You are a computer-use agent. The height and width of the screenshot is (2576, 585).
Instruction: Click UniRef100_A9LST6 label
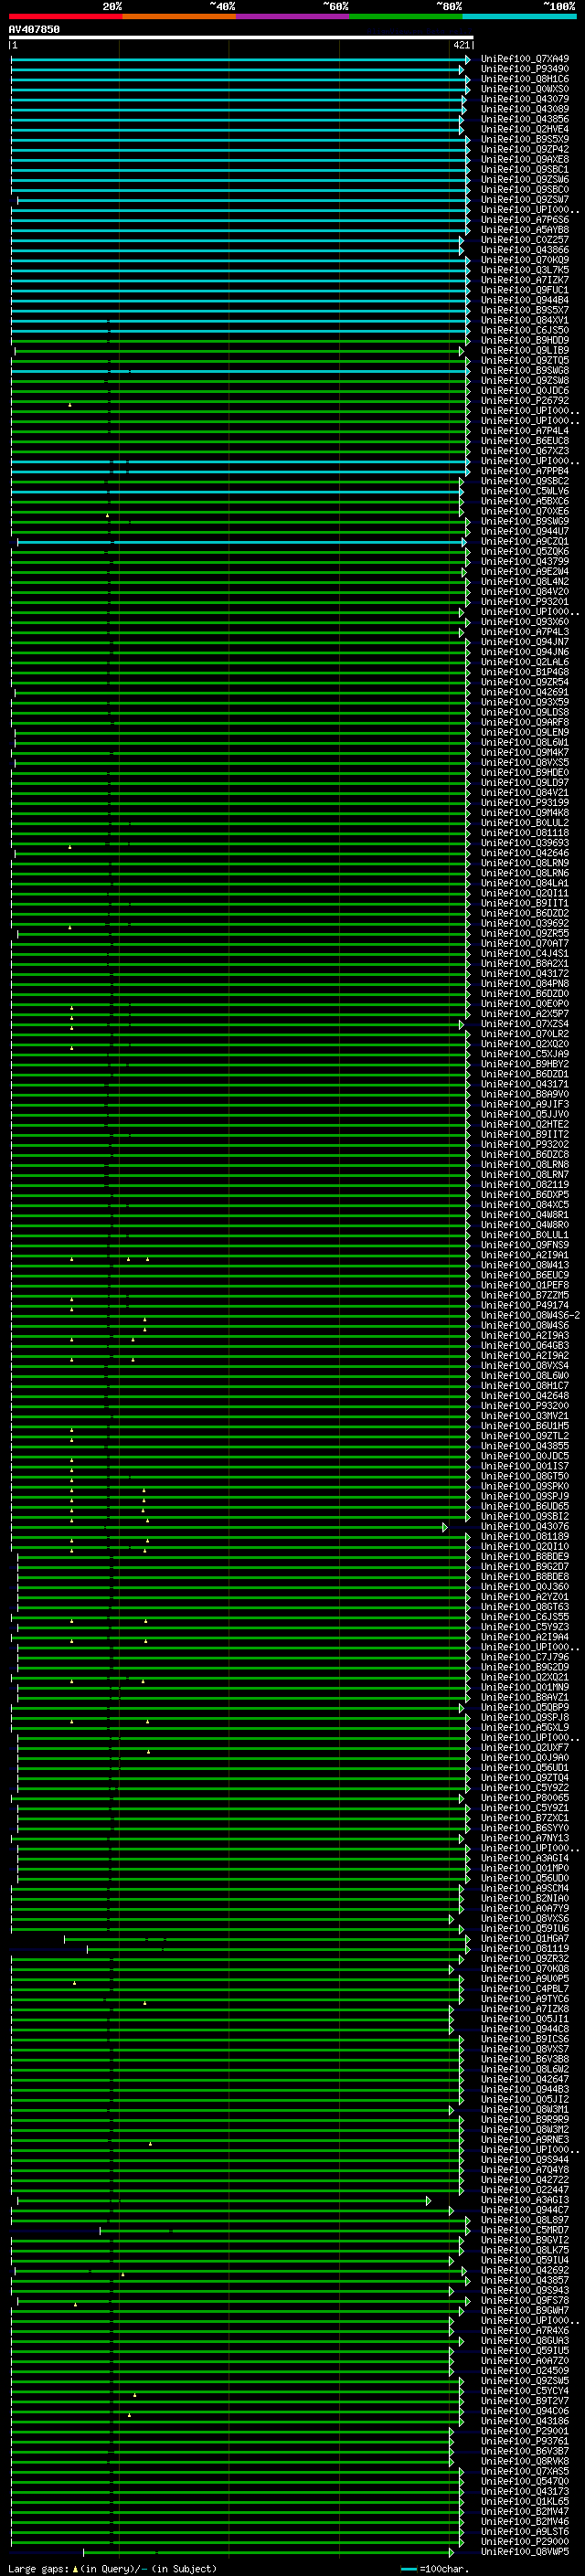525,2531
